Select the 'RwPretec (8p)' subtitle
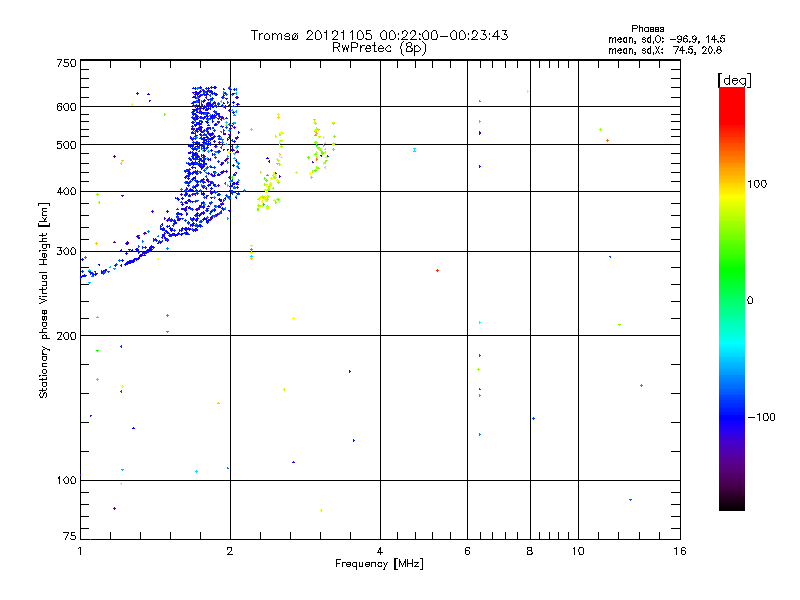800x600 pixels. pyautogui.click(x=379, y=48)
